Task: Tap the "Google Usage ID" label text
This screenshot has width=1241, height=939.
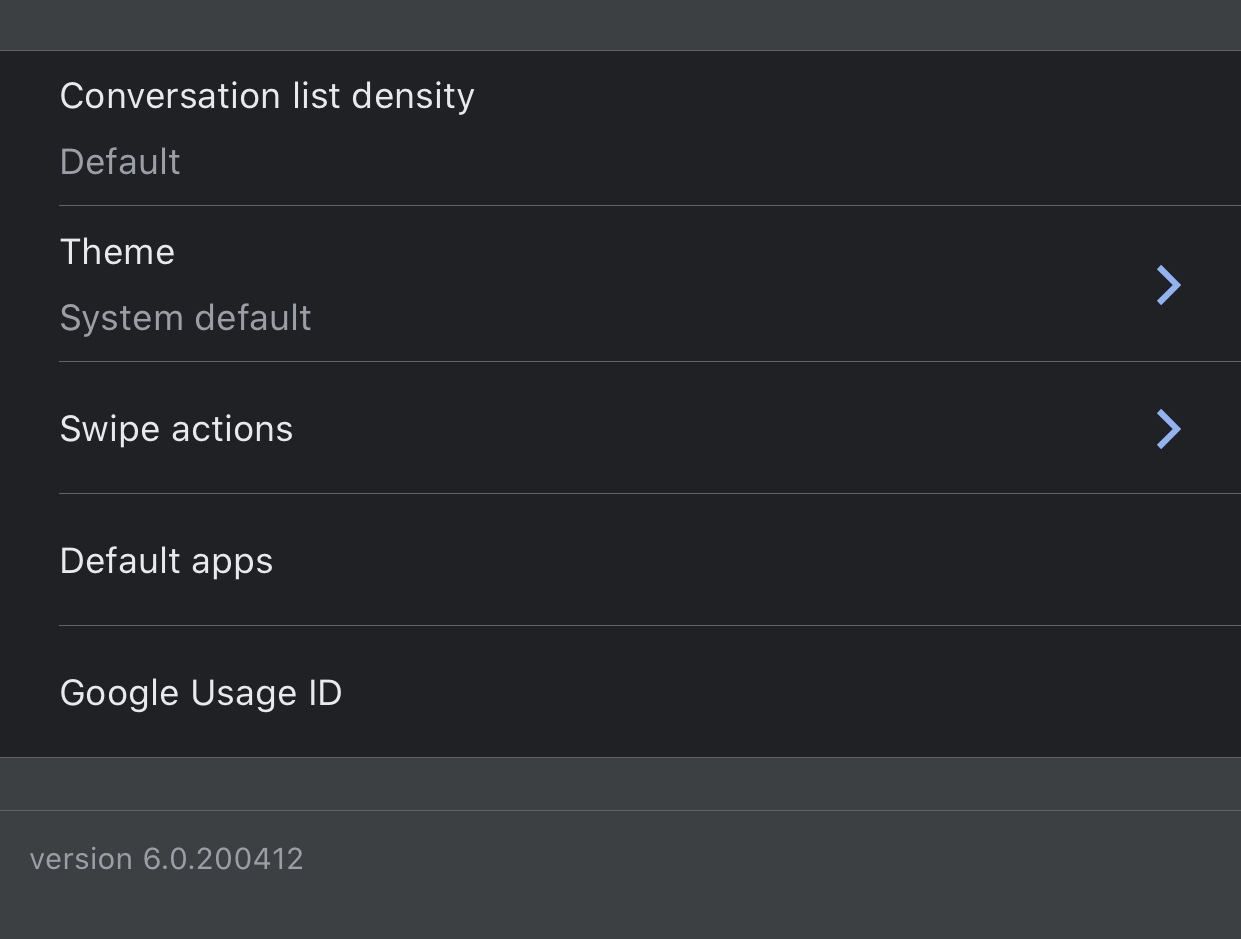Action: (201, 693)
